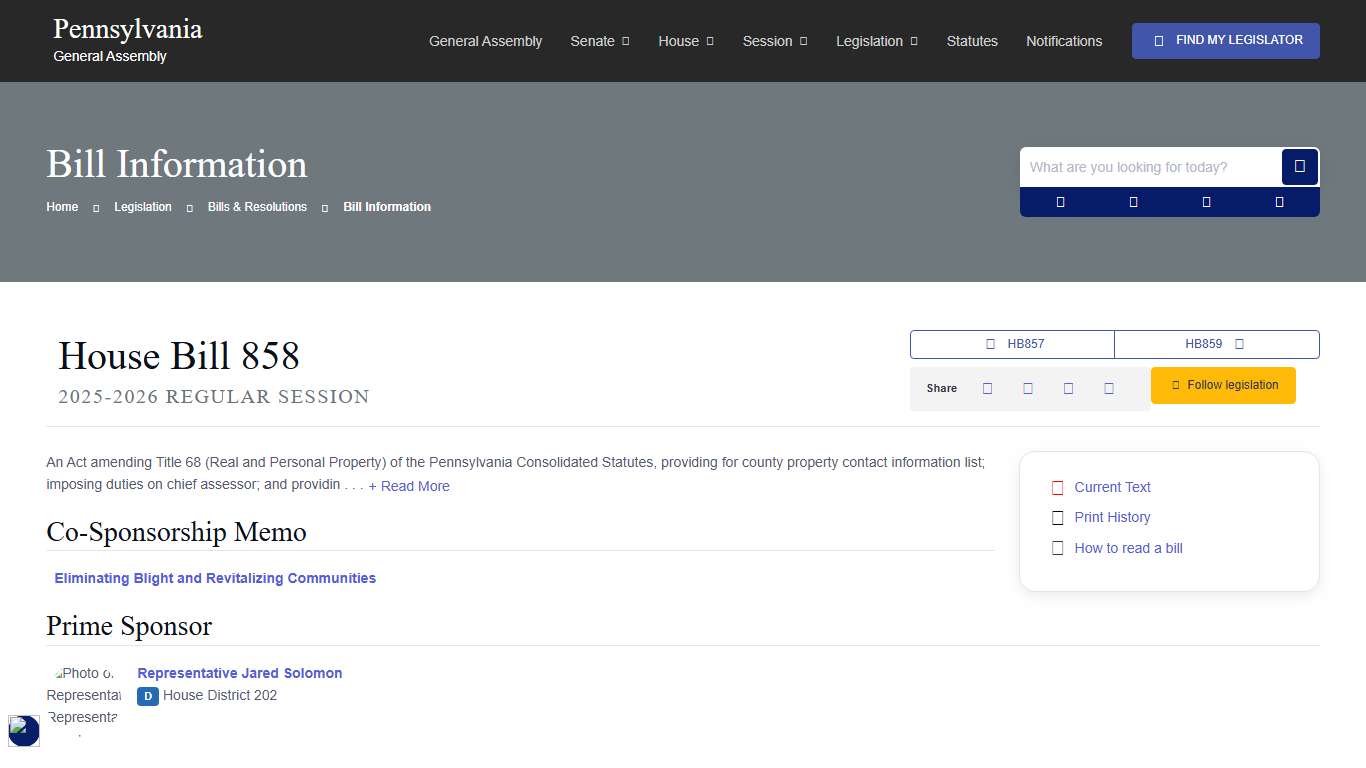This screenshot has width=1366, height=768.
Task: Go to Notifications in top navigation
Action: (x=1063, y=41)
